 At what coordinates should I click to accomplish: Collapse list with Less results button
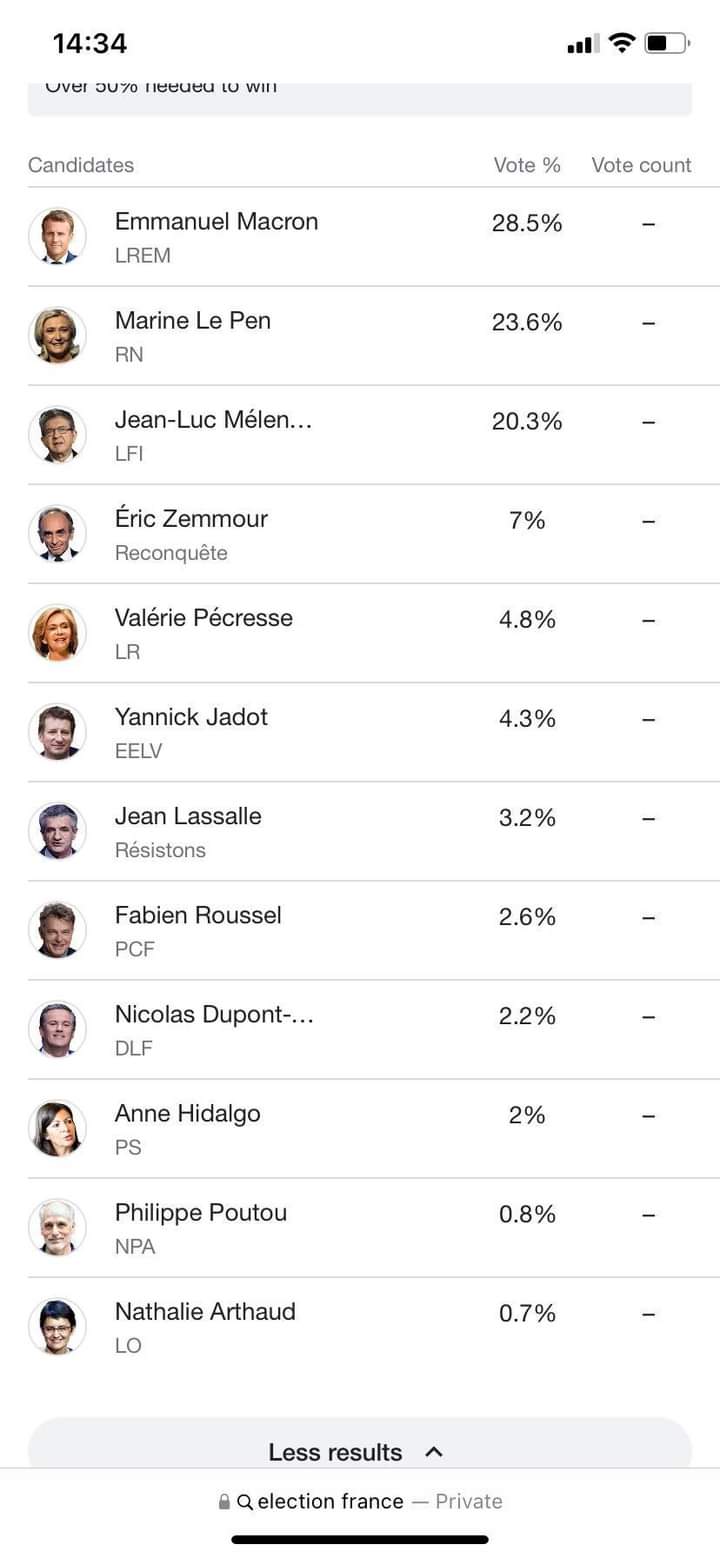click(x=359, y=1447)
